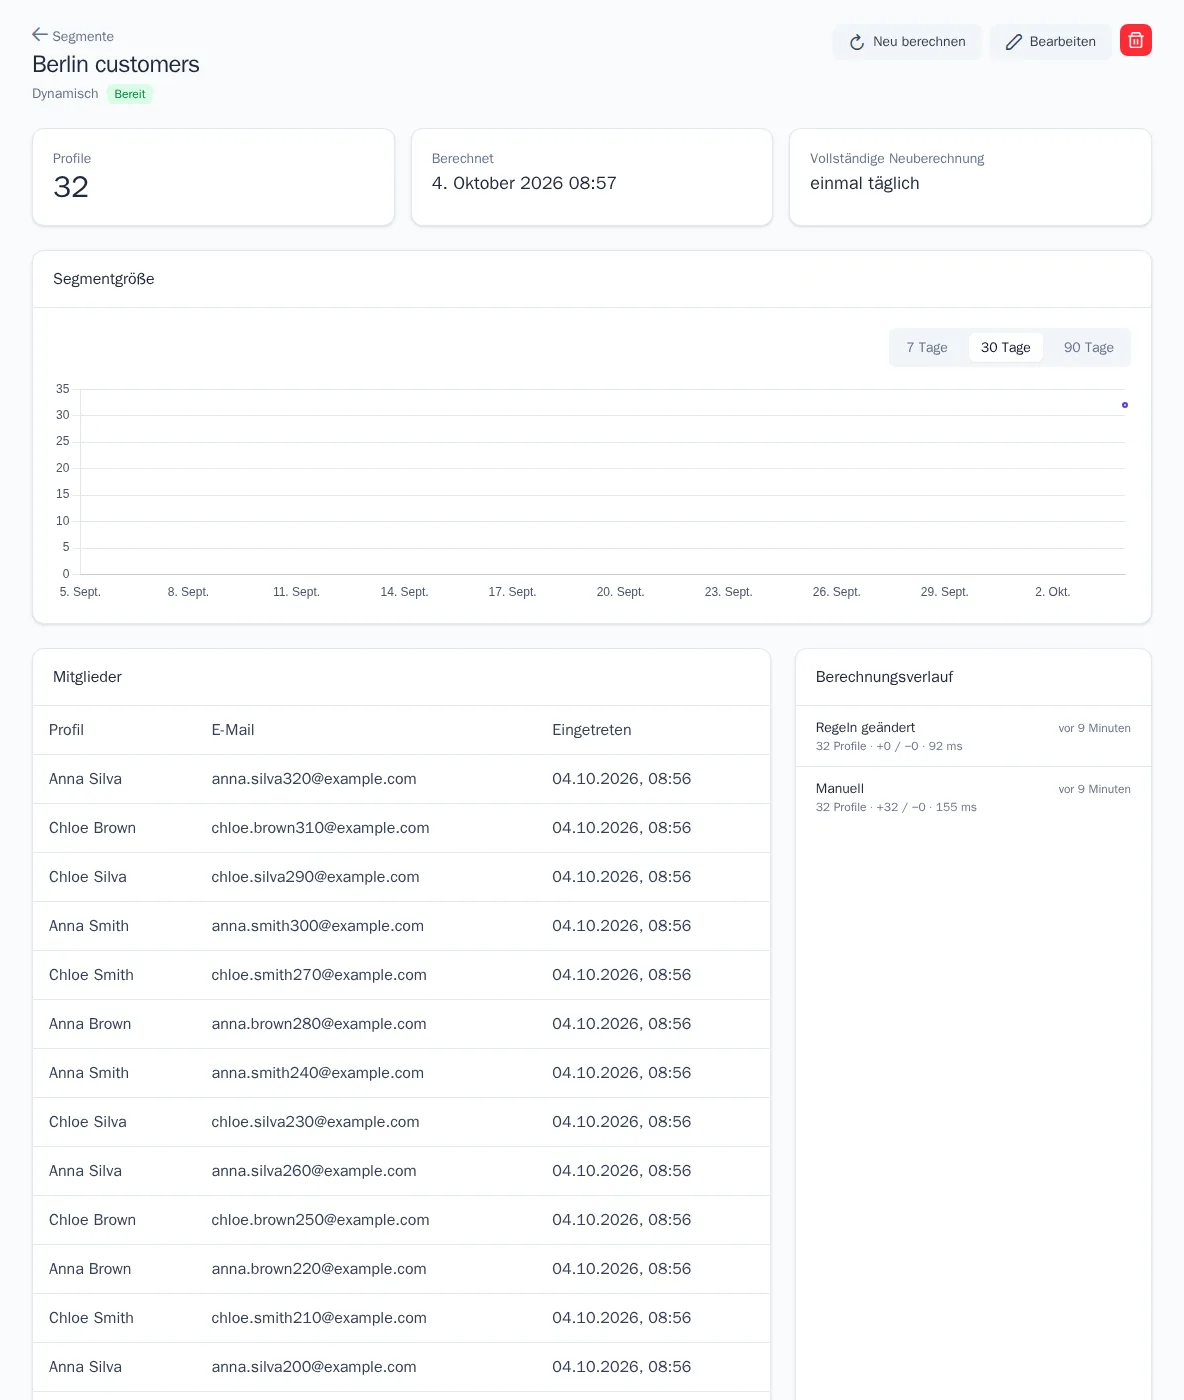The image size is (1184, 1400).
Task: Click the Profile count card showing 32
Action: pos(213,177)
